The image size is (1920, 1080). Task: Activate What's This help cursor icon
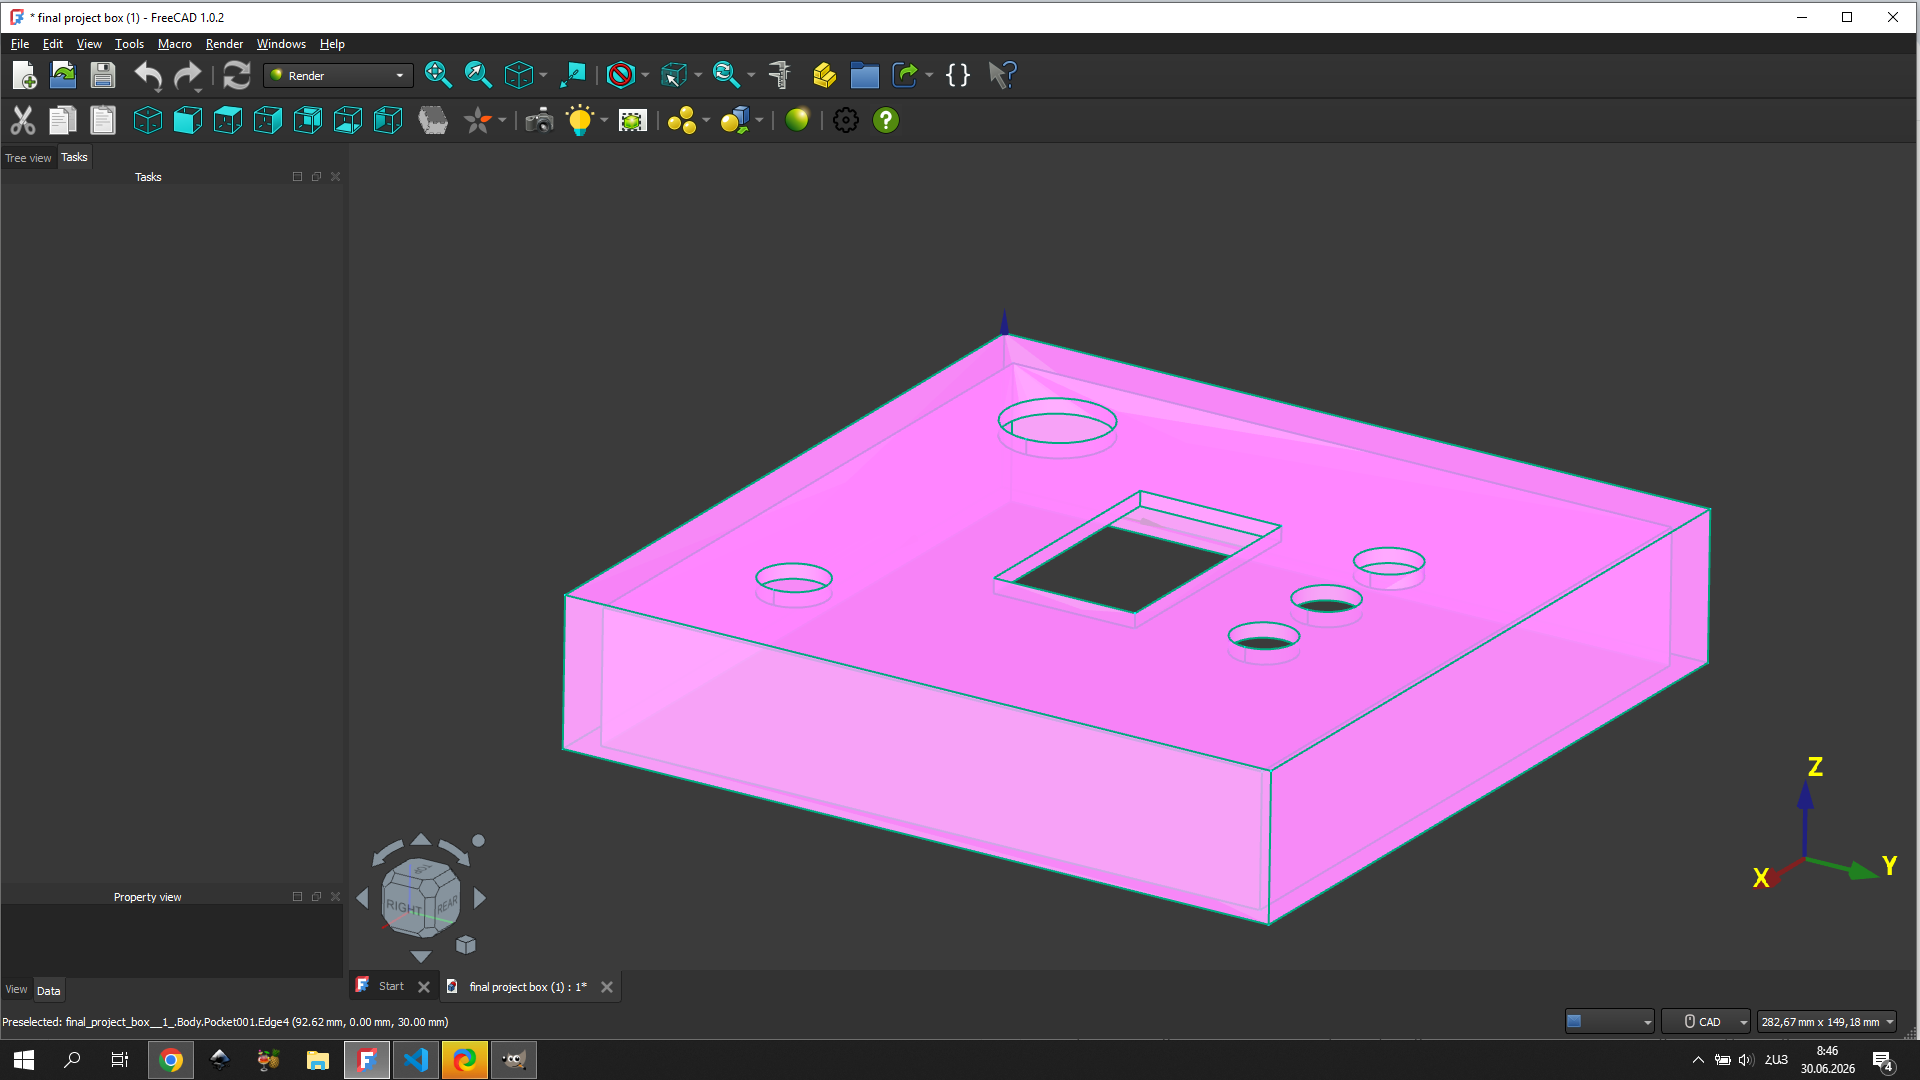[1002, 75]
